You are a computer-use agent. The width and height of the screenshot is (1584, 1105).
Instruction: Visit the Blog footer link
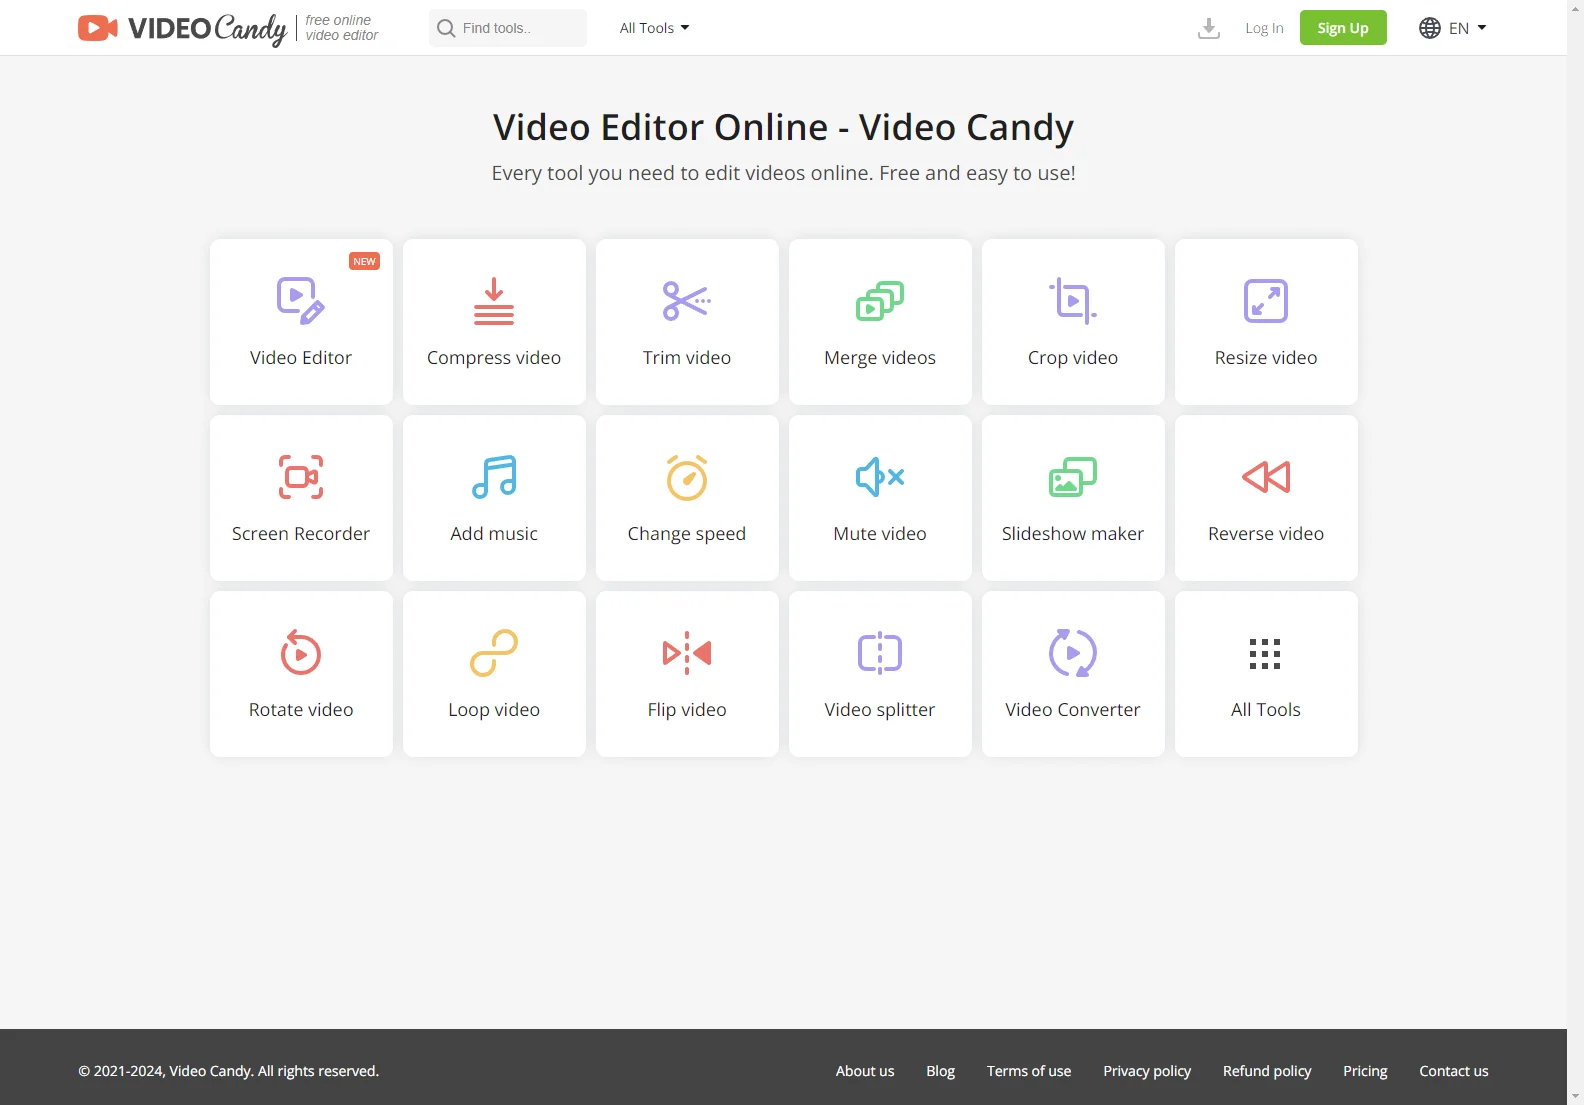tap(940, 1071)
